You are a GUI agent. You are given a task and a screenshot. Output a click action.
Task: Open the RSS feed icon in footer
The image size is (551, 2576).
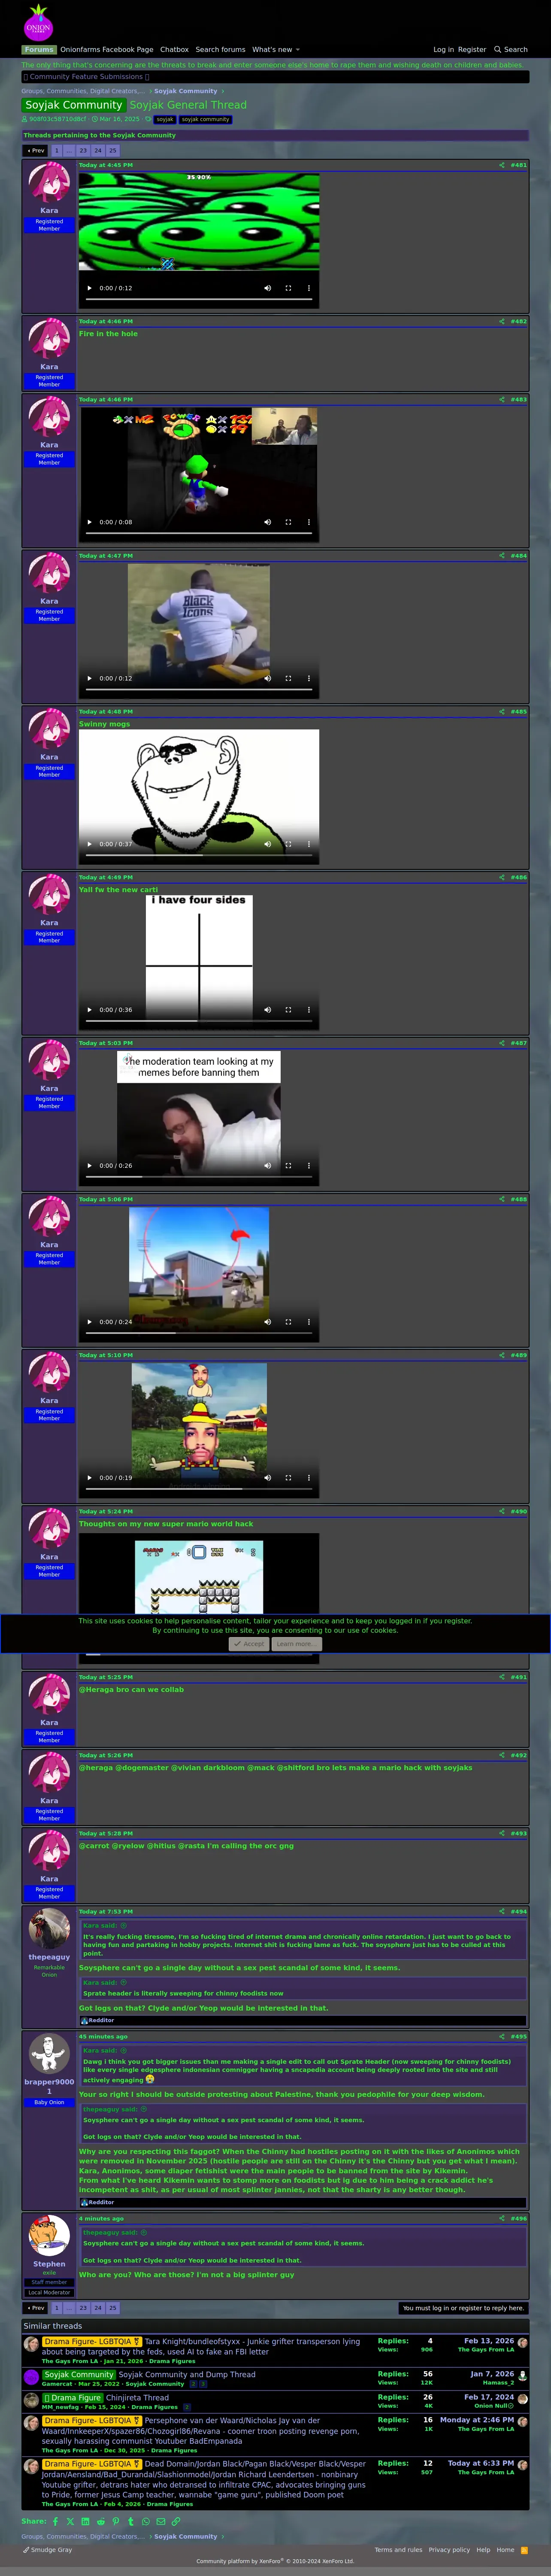524,2549
